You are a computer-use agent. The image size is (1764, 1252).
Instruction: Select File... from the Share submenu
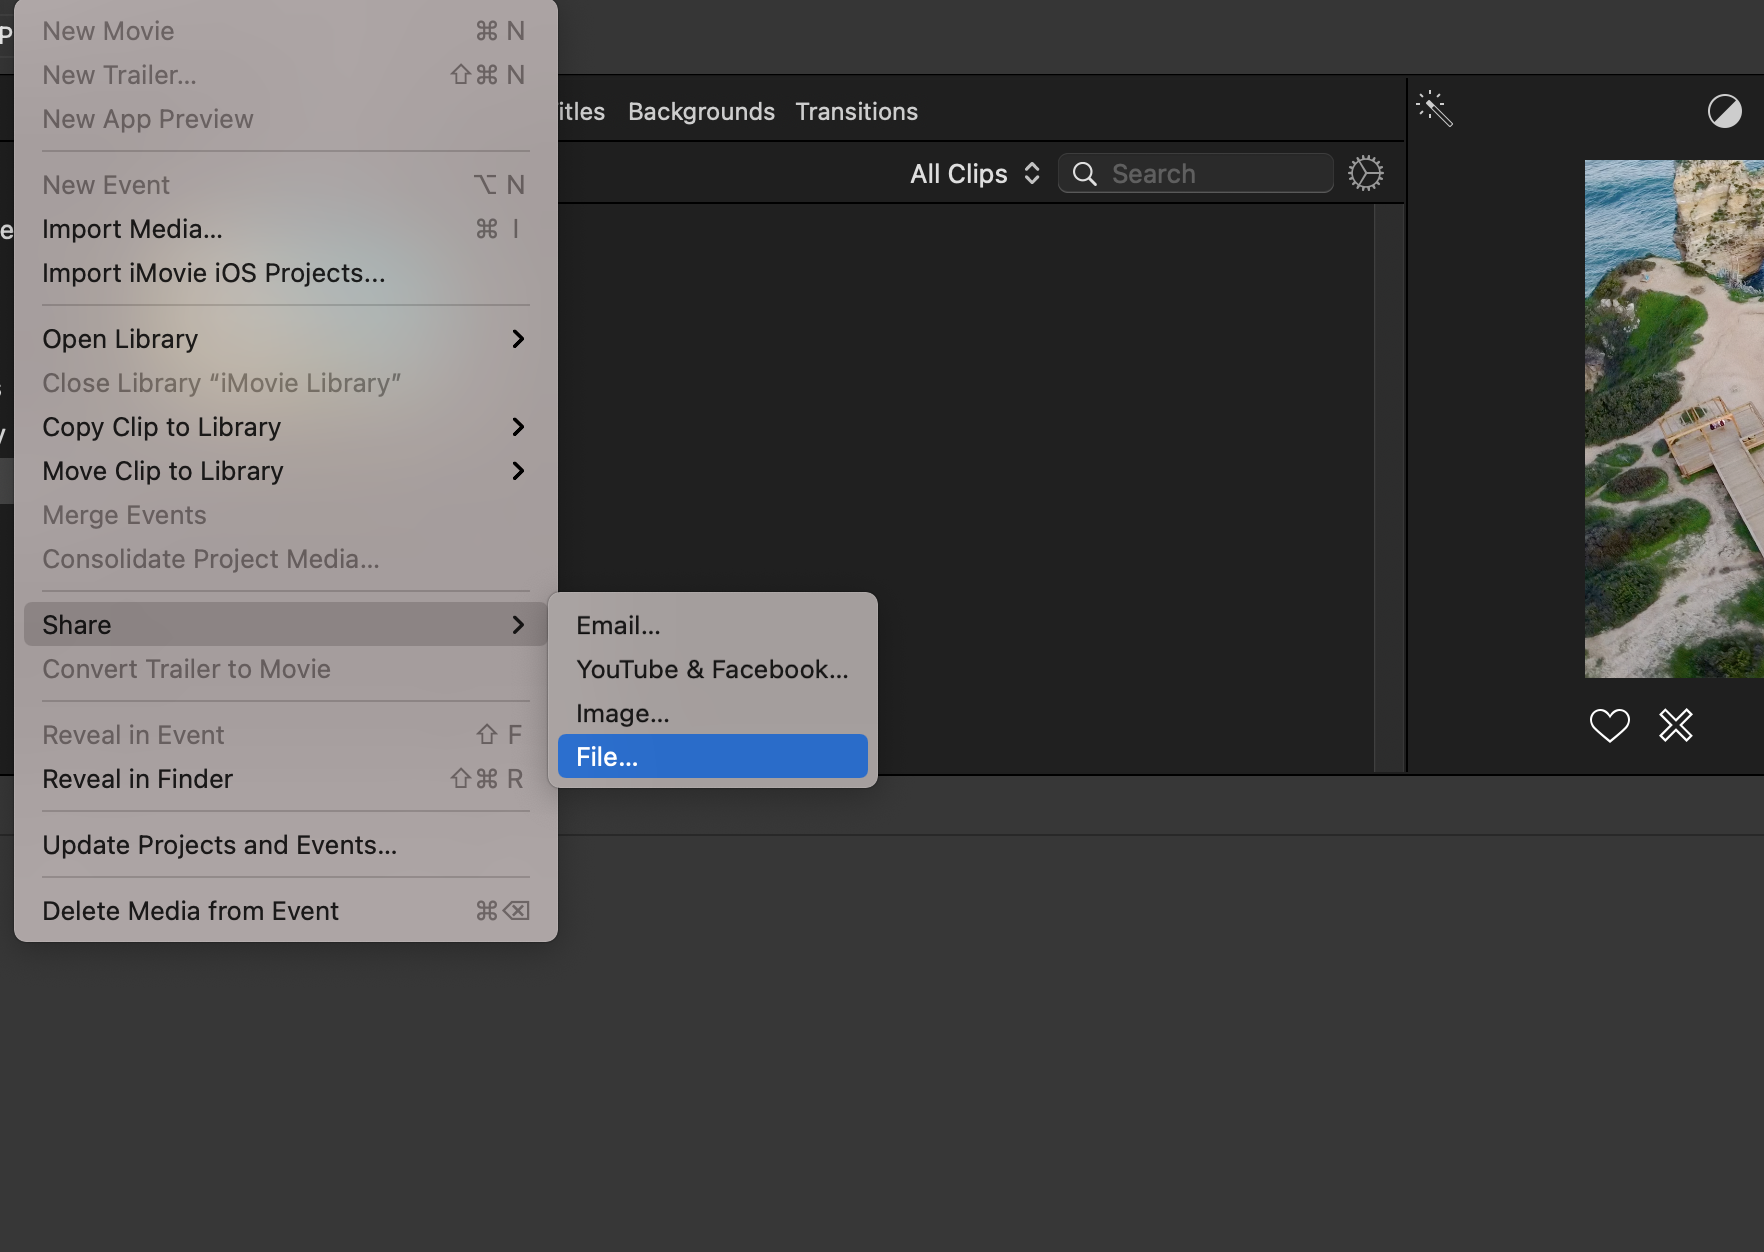click(x=711, y=757)
